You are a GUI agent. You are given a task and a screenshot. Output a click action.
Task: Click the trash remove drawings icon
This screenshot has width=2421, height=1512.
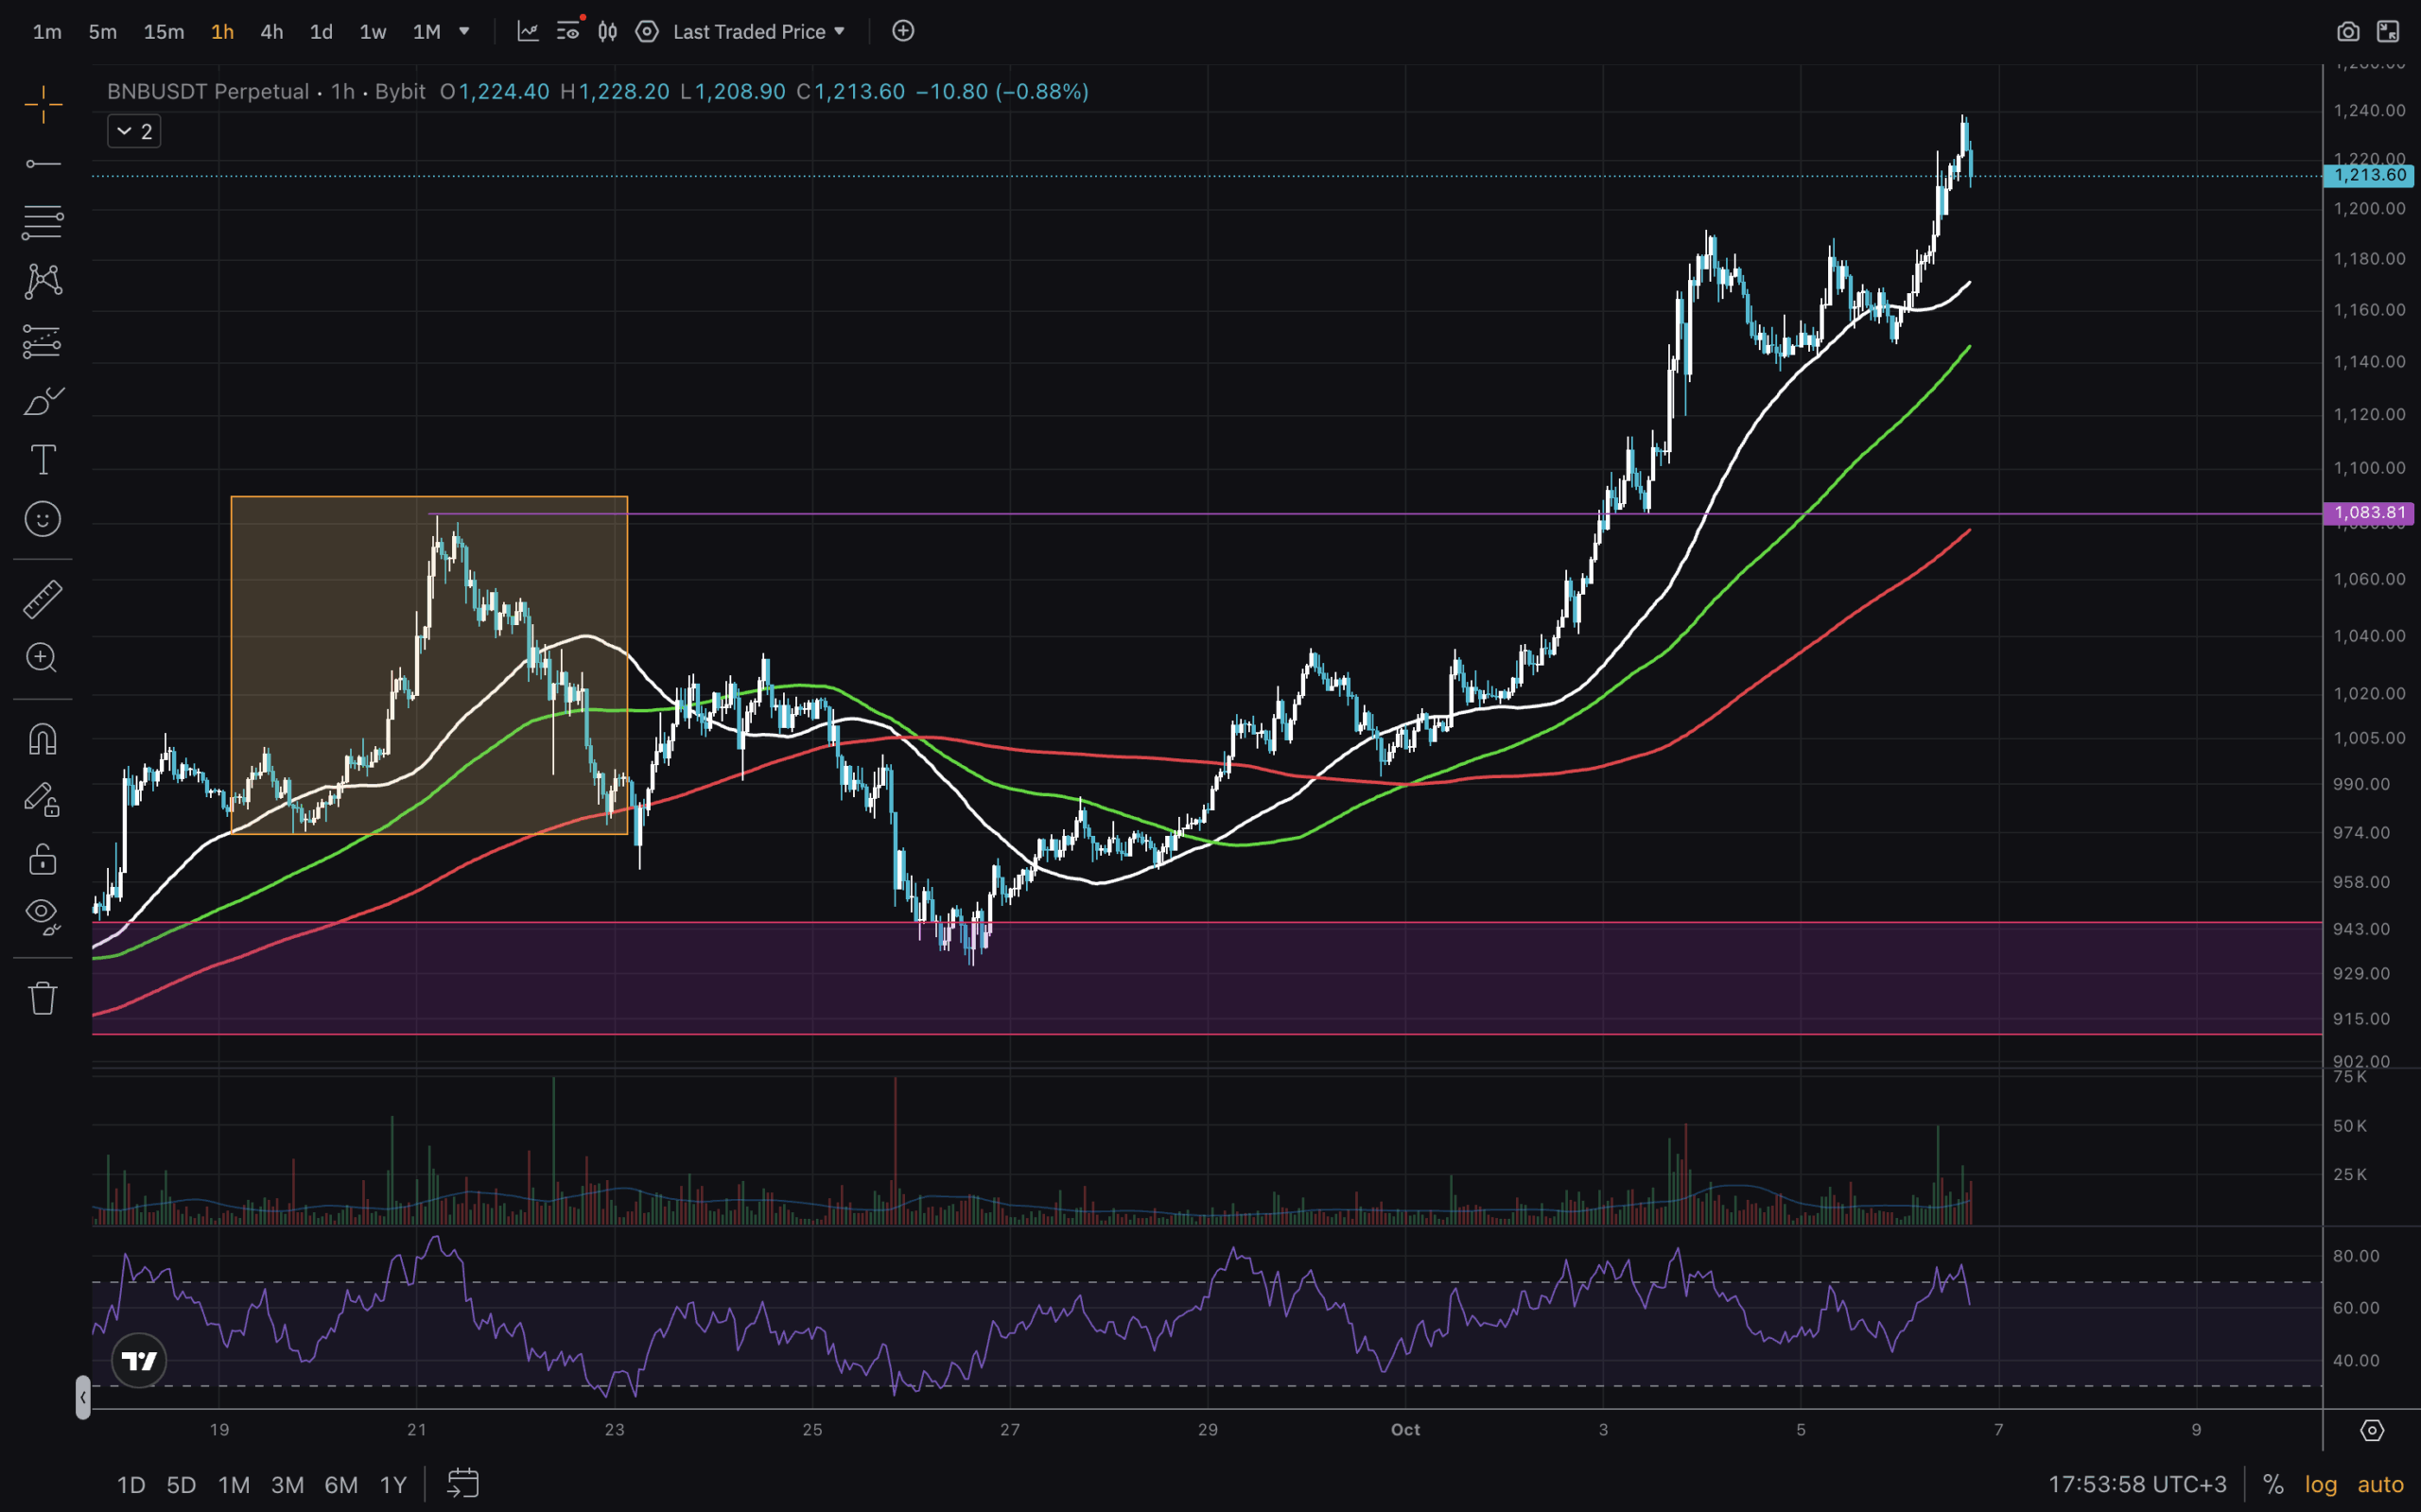point(43,997)
